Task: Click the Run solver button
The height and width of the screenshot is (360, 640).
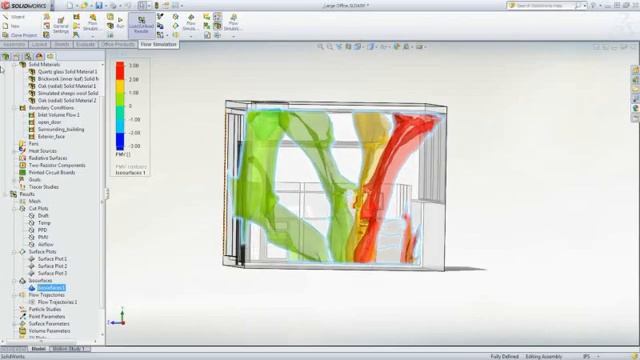Action: (120, 22)
